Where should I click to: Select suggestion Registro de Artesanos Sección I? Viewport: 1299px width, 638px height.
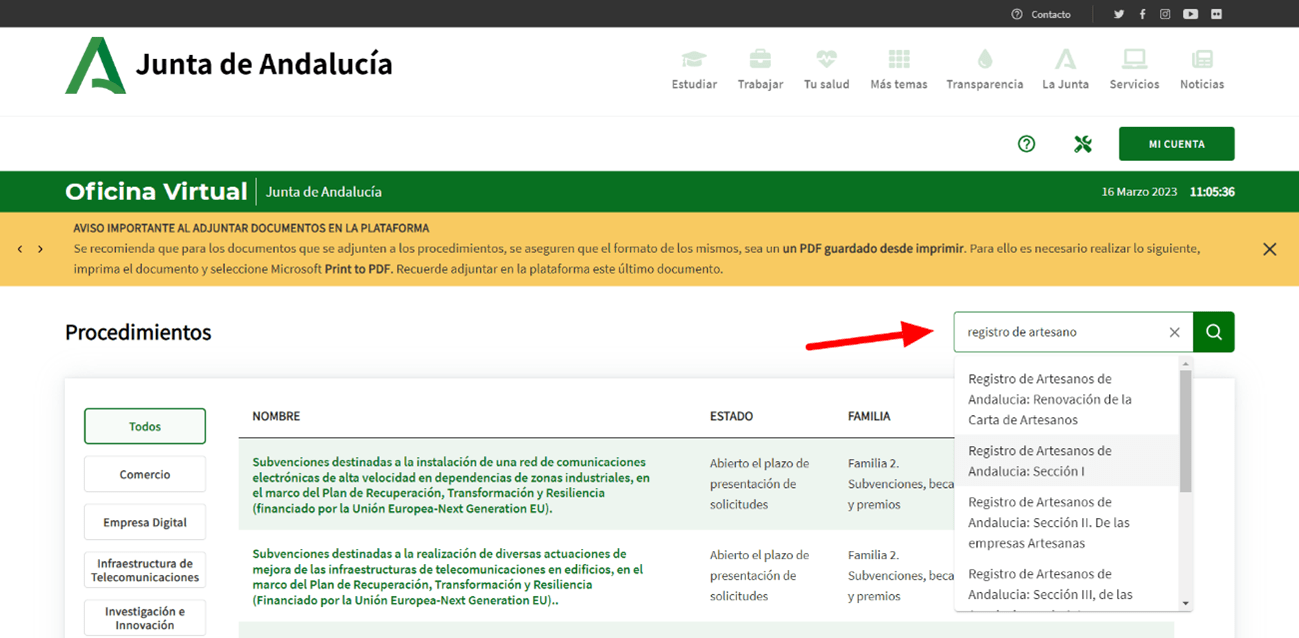pos(1067,460)
